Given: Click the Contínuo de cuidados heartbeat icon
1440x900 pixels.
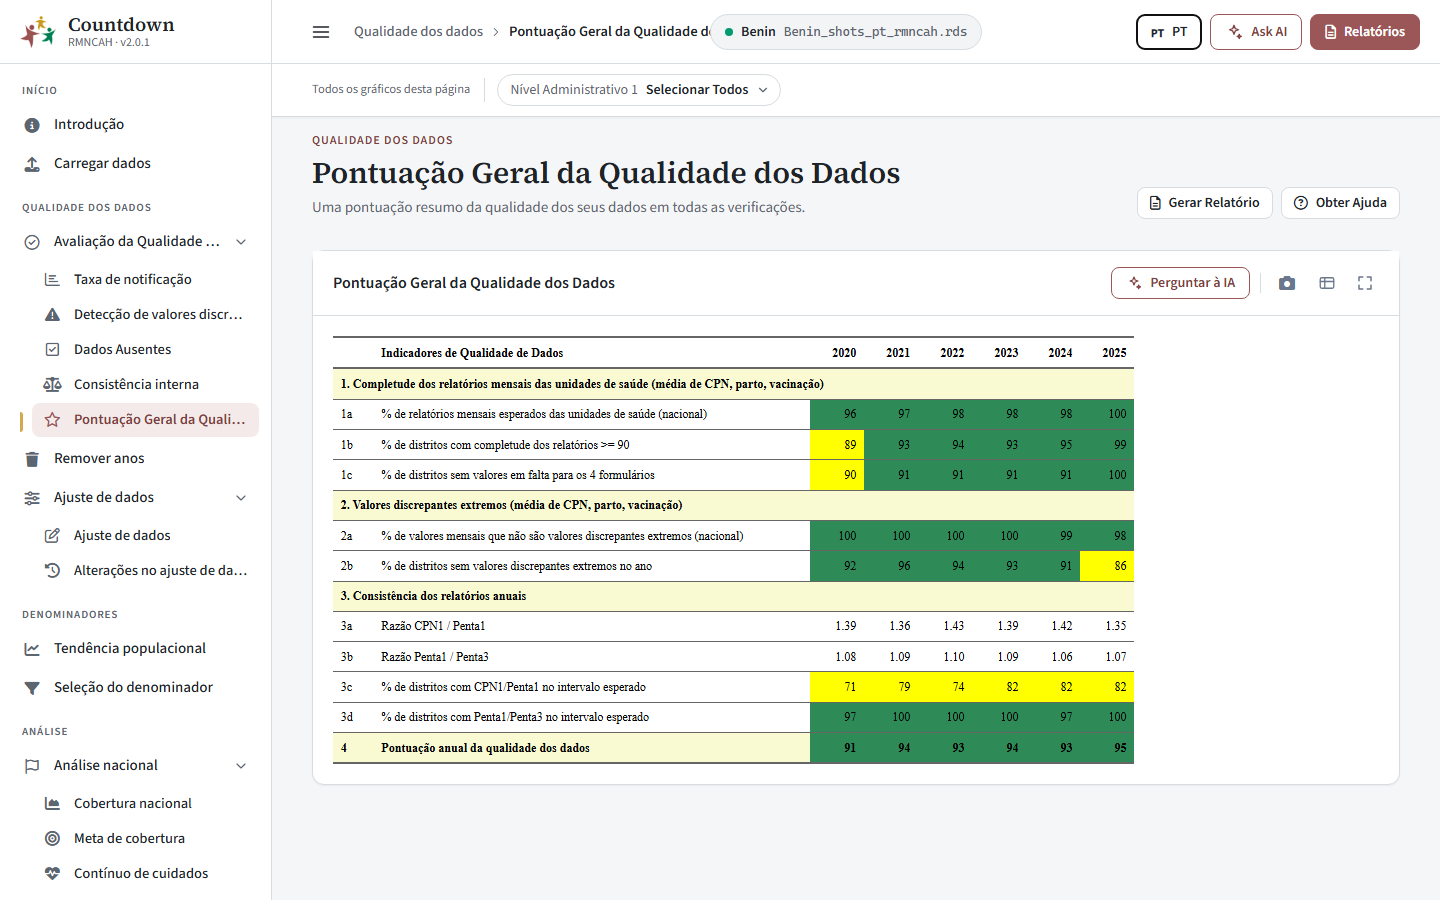Looking at the screenshot, I should pyautogui.click(x=52, y=874).
